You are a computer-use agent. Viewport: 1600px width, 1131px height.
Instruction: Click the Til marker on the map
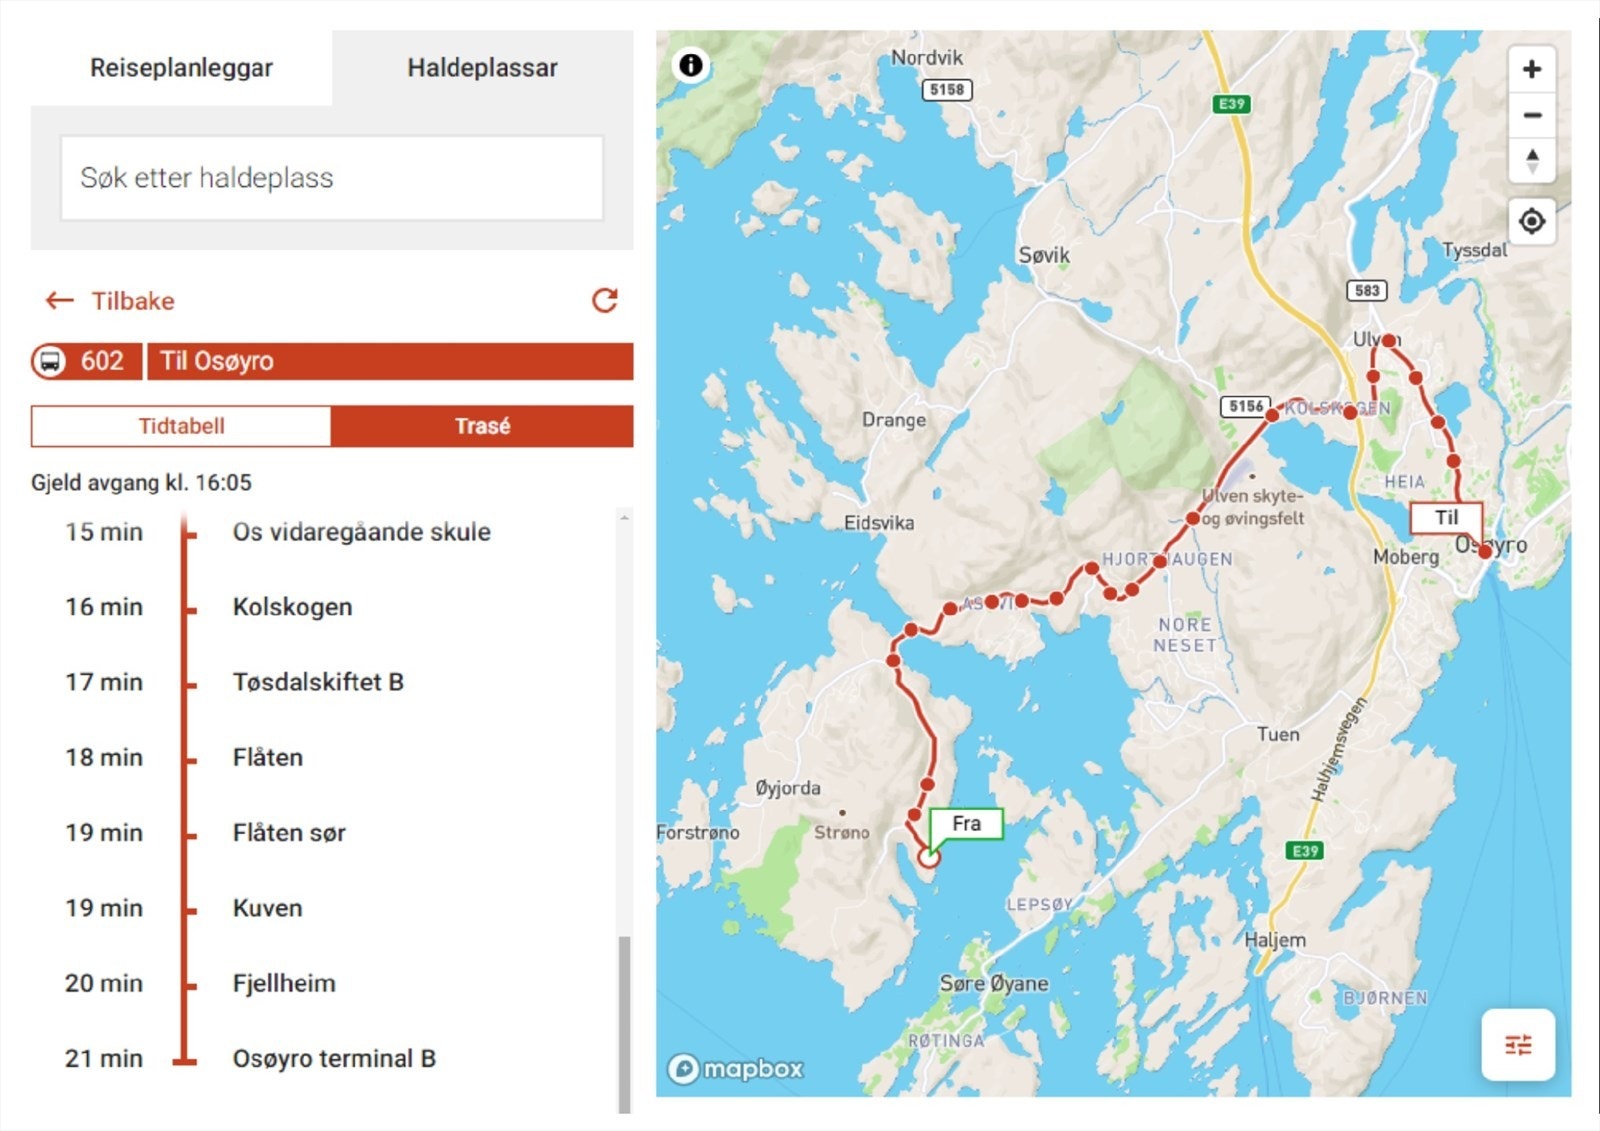[x=1446, y=517]
